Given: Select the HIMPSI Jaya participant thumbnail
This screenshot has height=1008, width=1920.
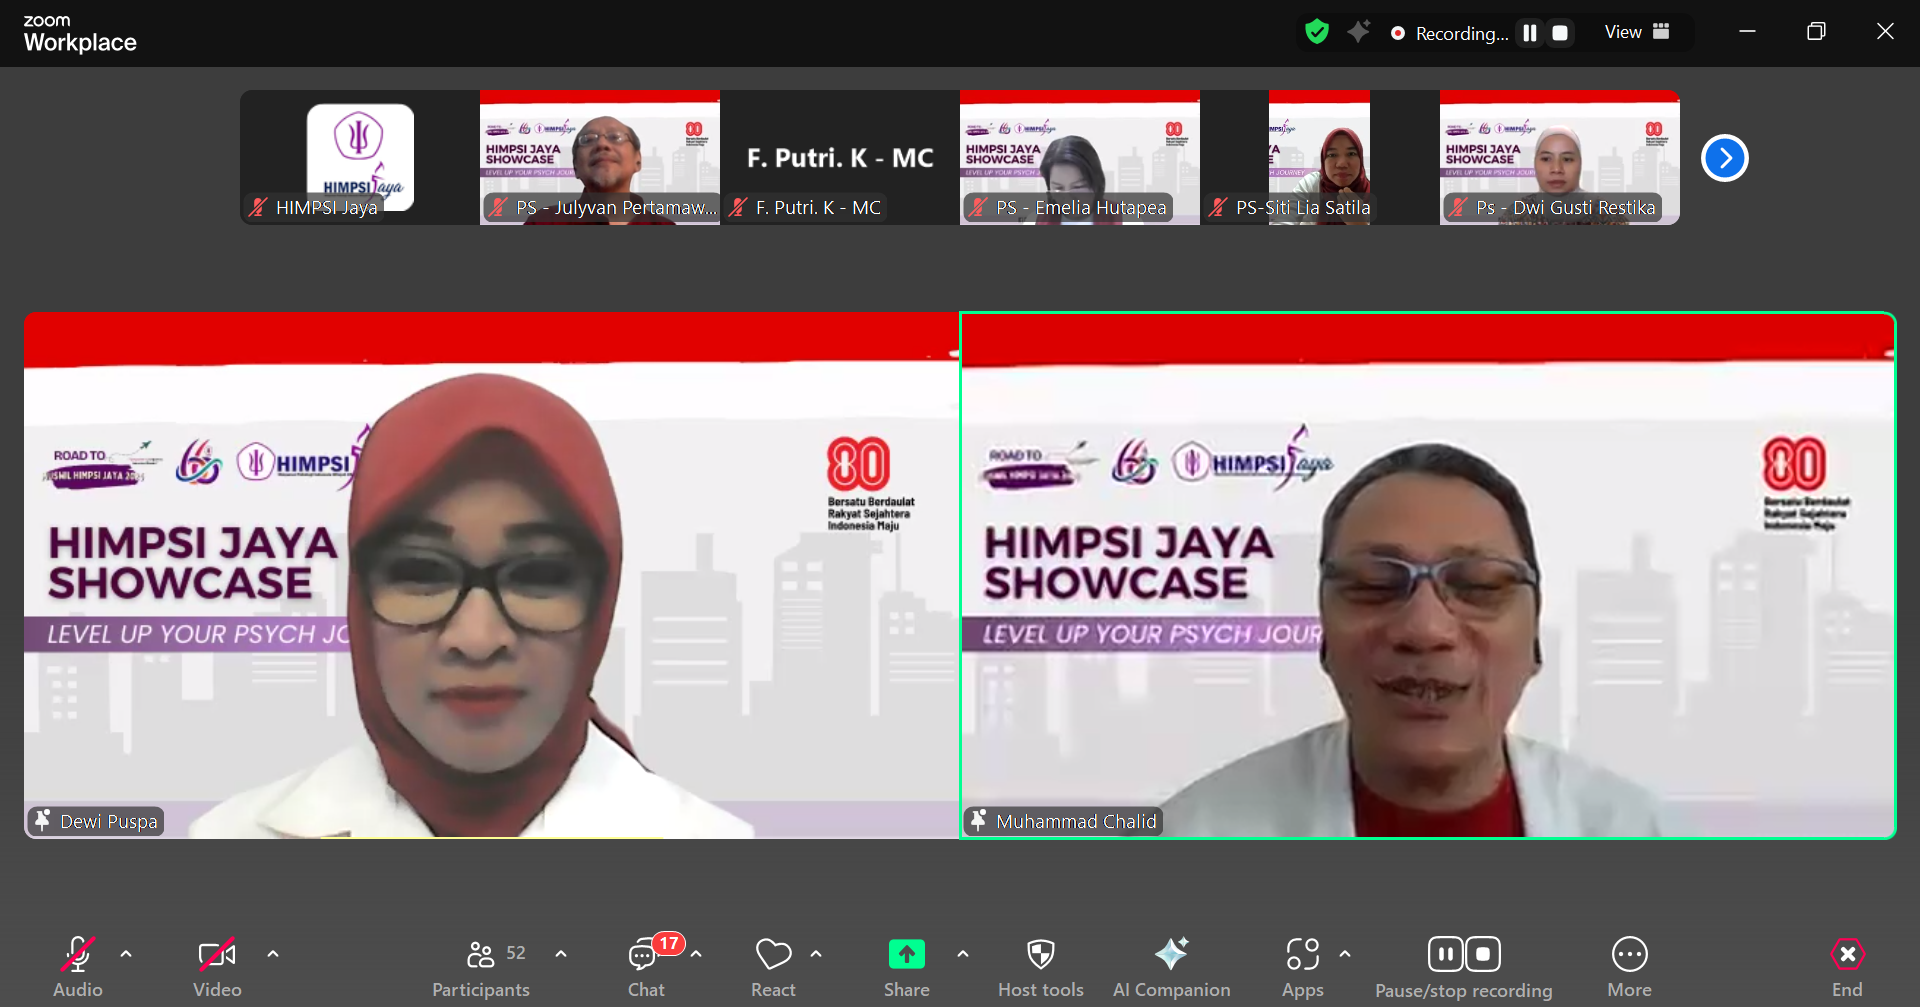Looking at the screenshot, I should click(360, 157).
